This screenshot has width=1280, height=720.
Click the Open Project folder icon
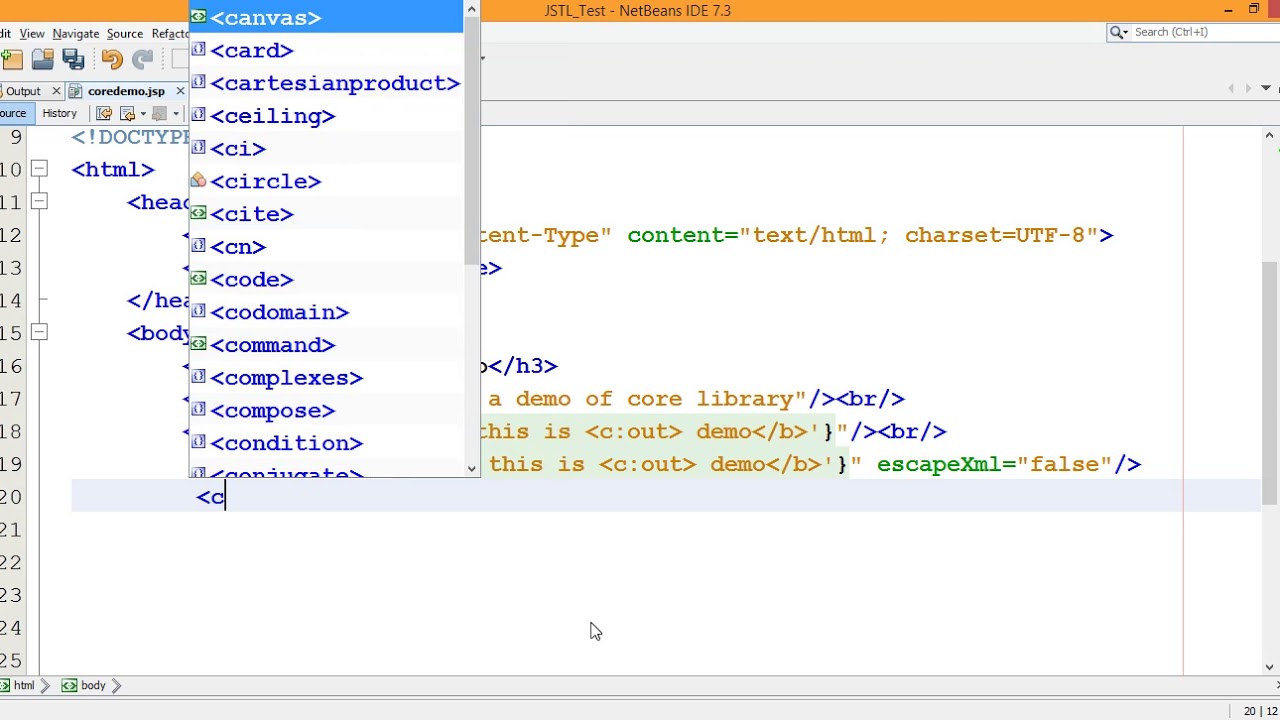pyautogui.click(x=42, y=60)
